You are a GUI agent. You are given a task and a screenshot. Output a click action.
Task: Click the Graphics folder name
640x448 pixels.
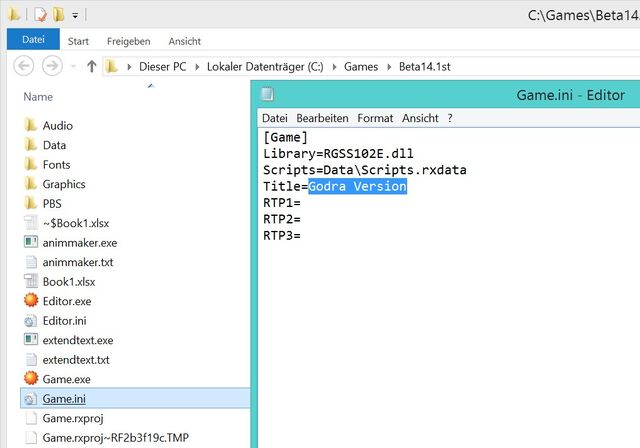[64, 184]
